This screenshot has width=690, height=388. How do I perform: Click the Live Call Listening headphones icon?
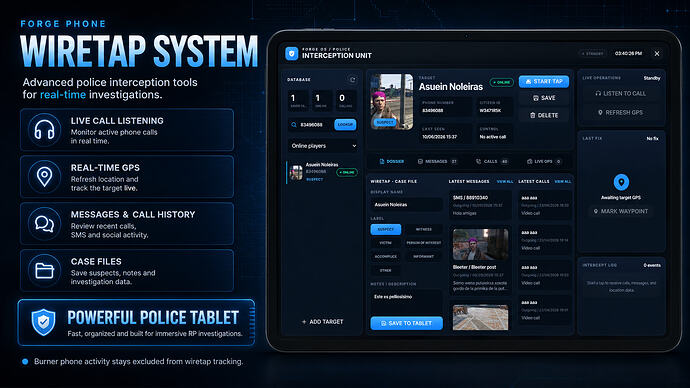44,130
